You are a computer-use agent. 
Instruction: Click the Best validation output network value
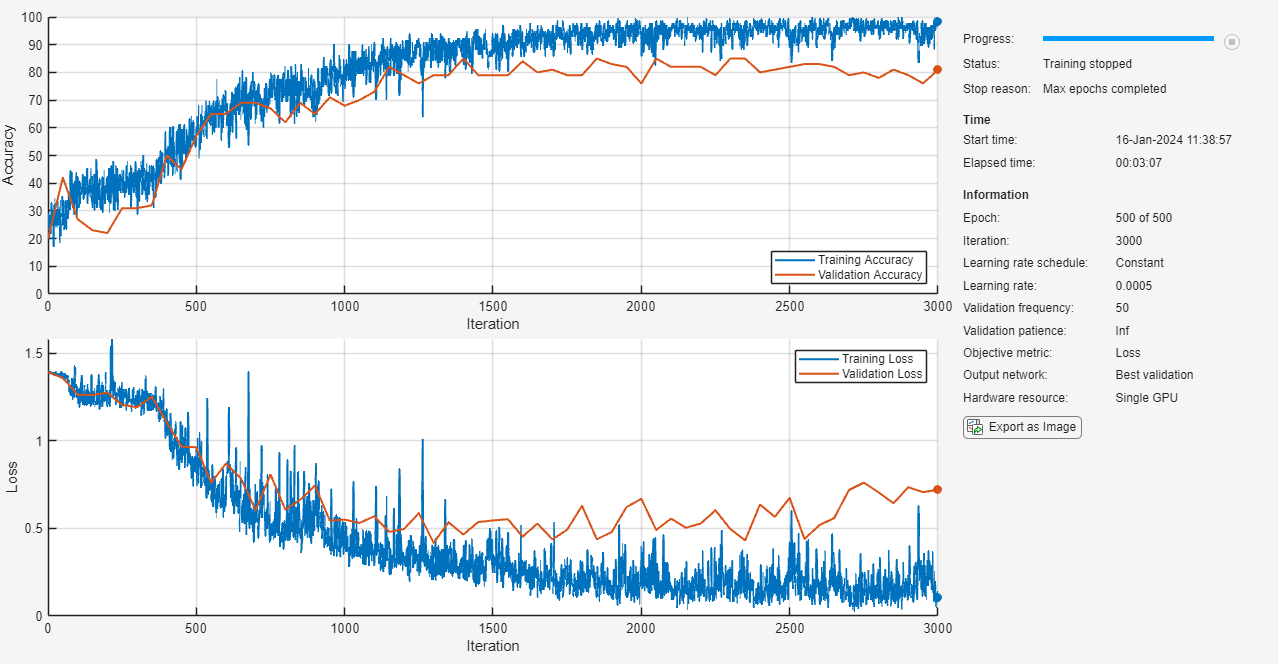click(x=1154, y=375)
